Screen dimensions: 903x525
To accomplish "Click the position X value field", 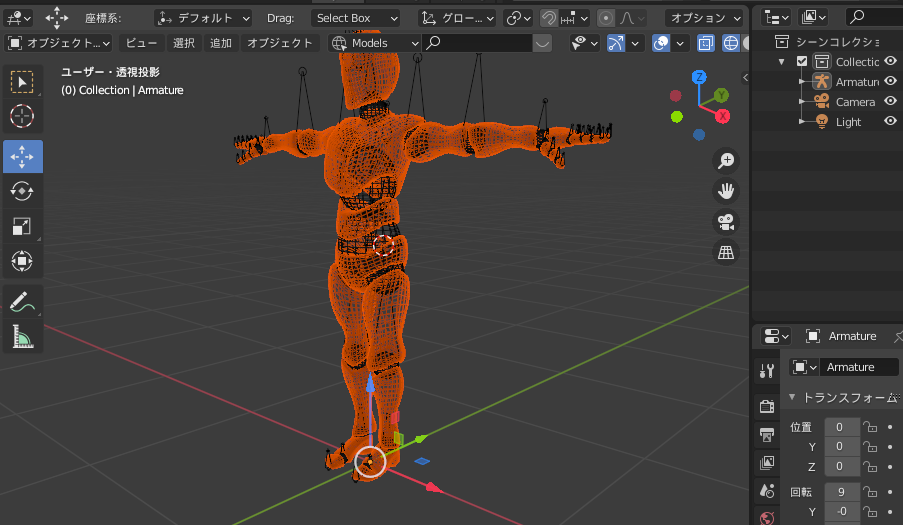I will 840,427.
